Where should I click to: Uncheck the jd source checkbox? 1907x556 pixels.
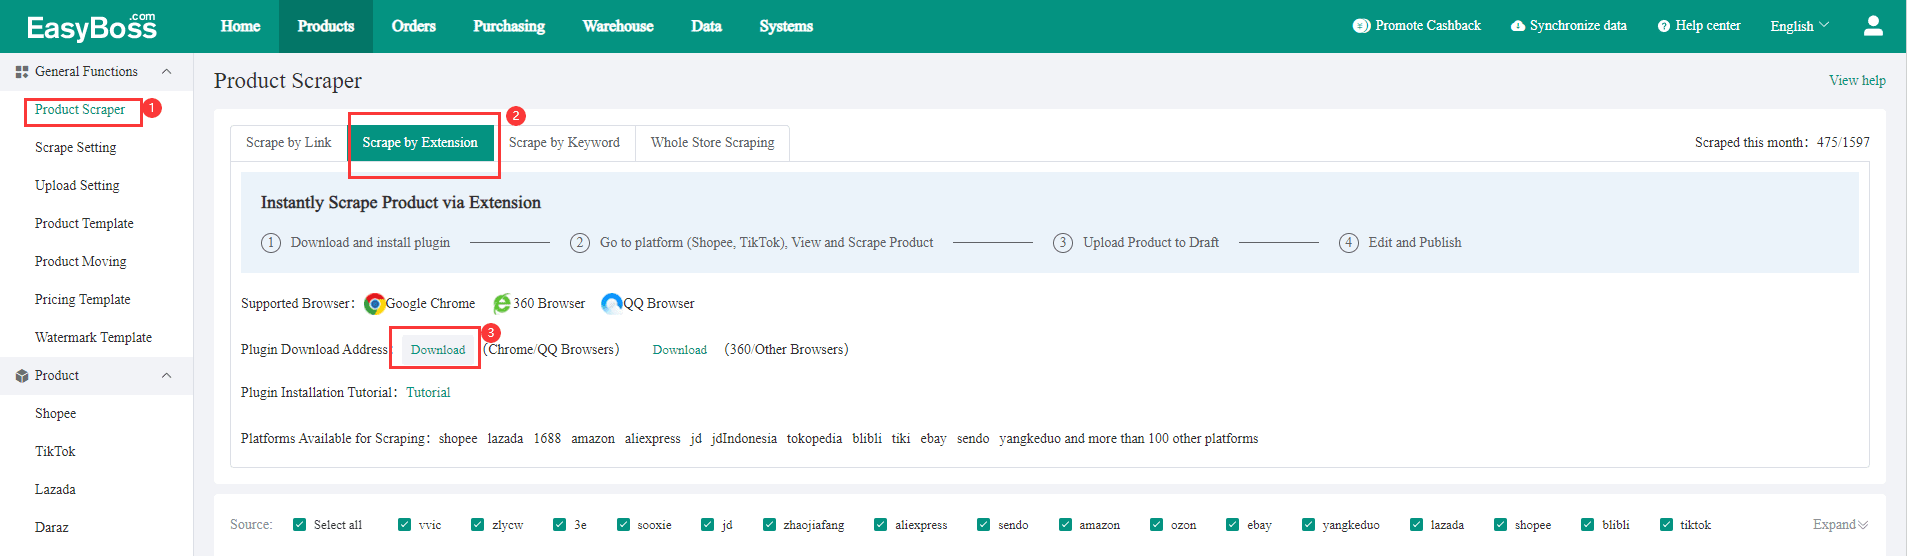tap(707, 525)
